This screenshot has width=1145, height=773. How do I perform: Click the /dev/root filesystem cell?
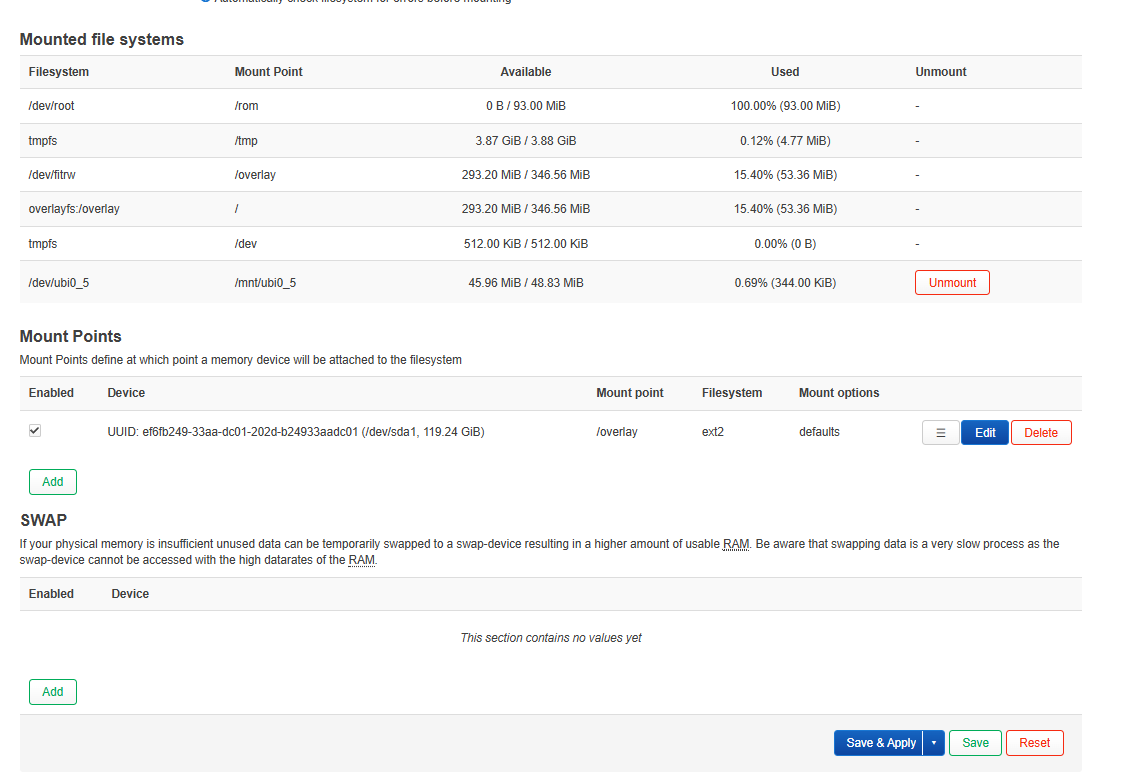(x=51, y=106)
